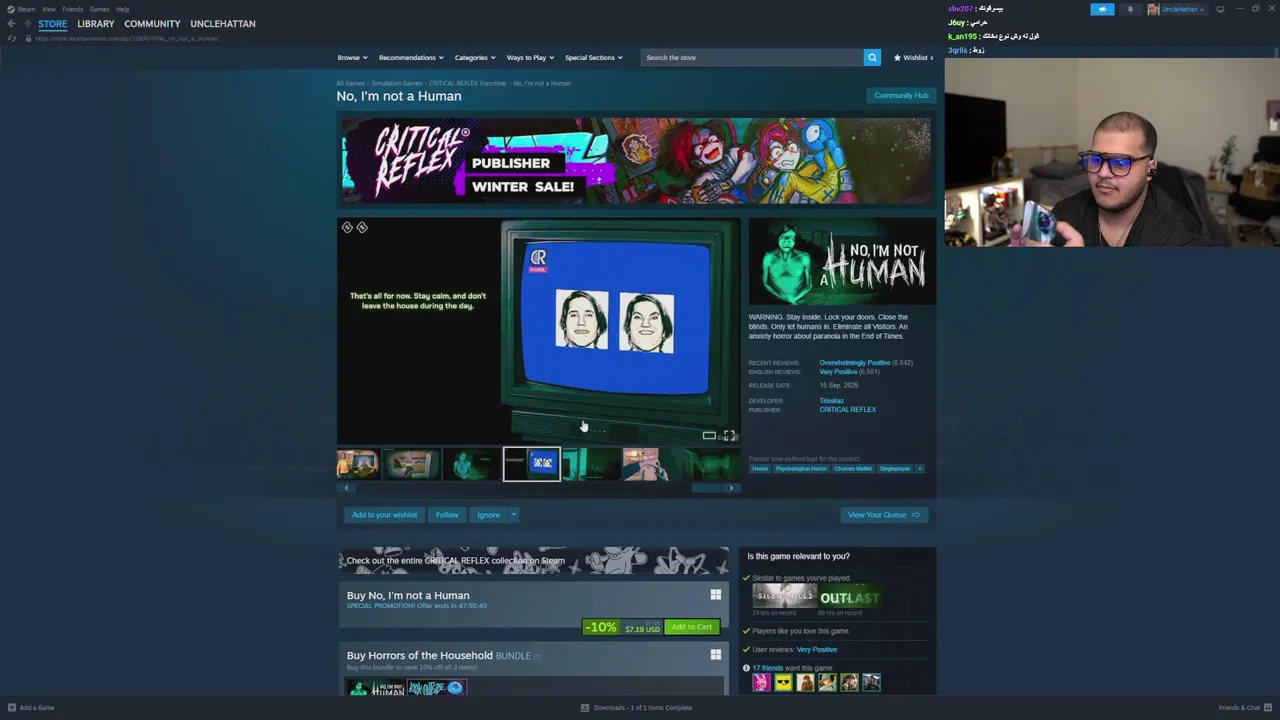
Task: Open the blue announcements megaphone button
Action: click(x=1102, y=9)
